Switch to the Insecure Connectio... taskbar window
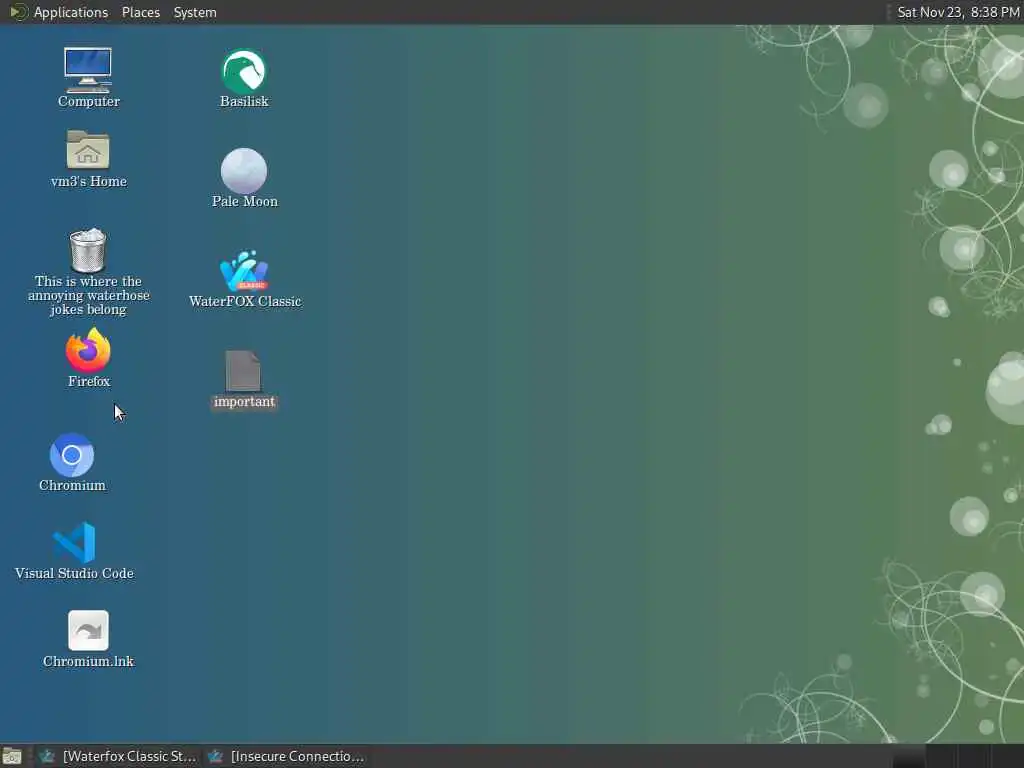The width and height of the screenshot is (1024, 768). 287,756
